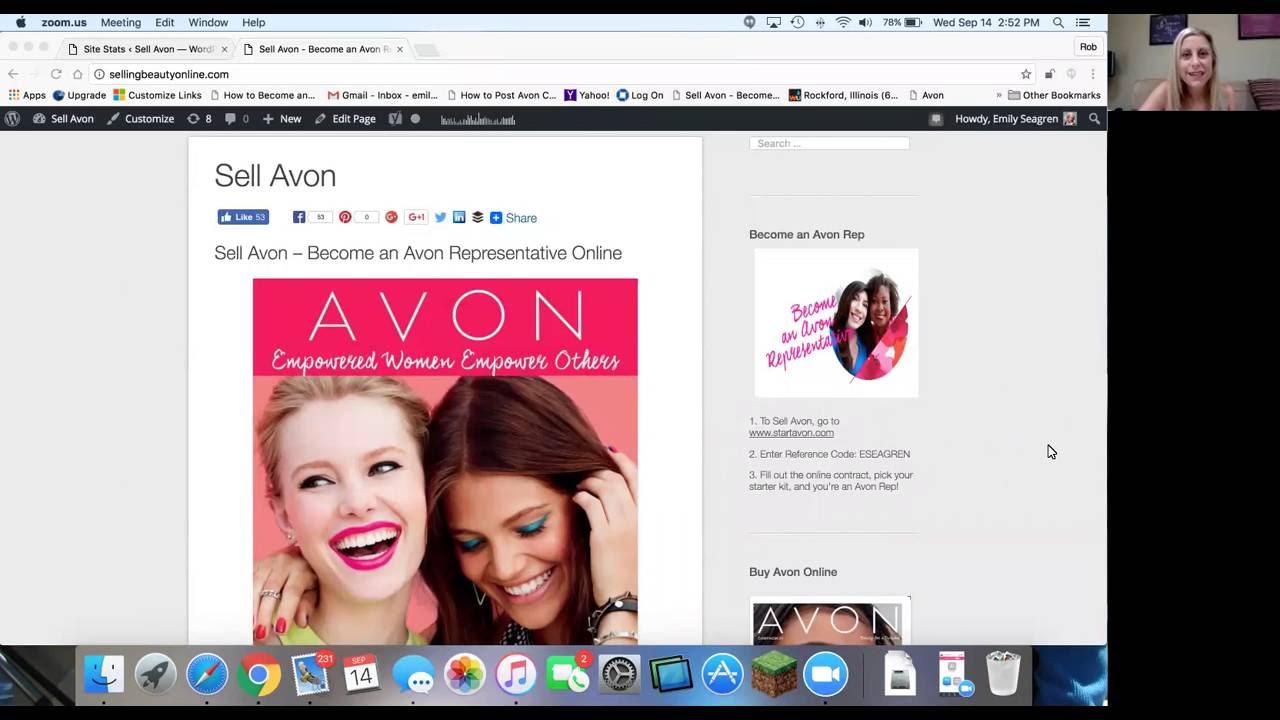Open the Customize Links bookmark

tap(157, 95)
